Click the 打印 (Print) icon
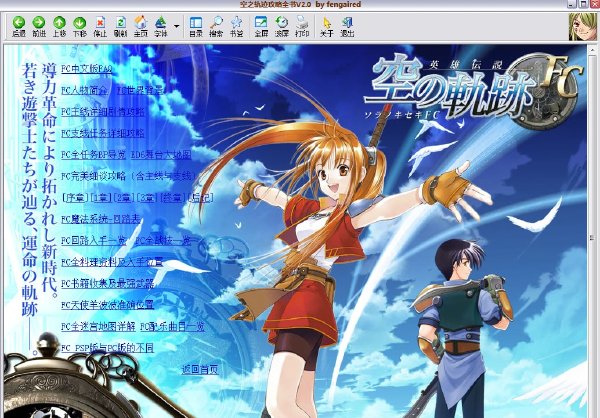 click(x=302, y=26)
